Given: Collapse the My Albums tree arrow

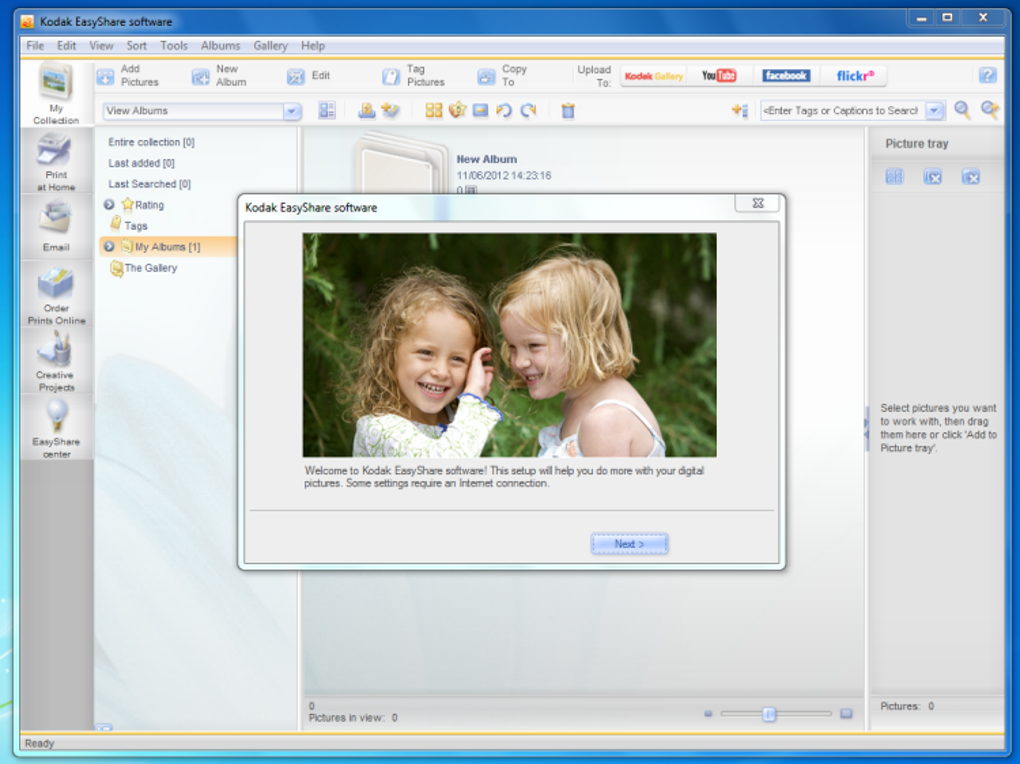Looking at the screenshot, I should pos(109,246).
